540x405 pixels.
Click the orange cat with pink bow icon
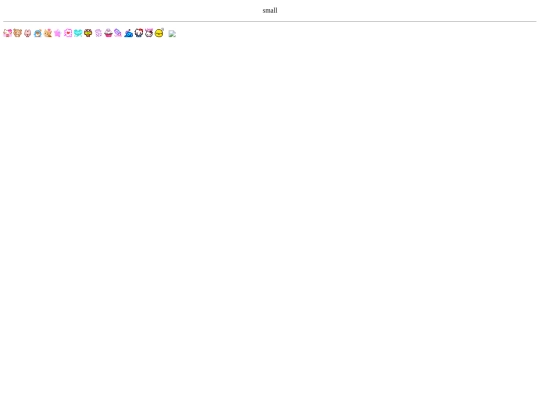point(48,33)
